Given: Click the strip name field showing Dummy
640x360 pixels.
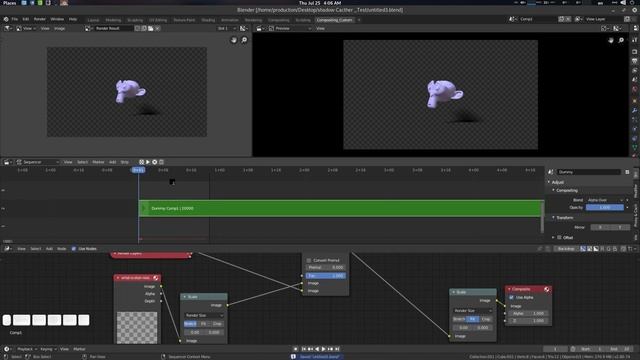Looking at the screenshot, I should pyautogui.click(x=589, y=172).
